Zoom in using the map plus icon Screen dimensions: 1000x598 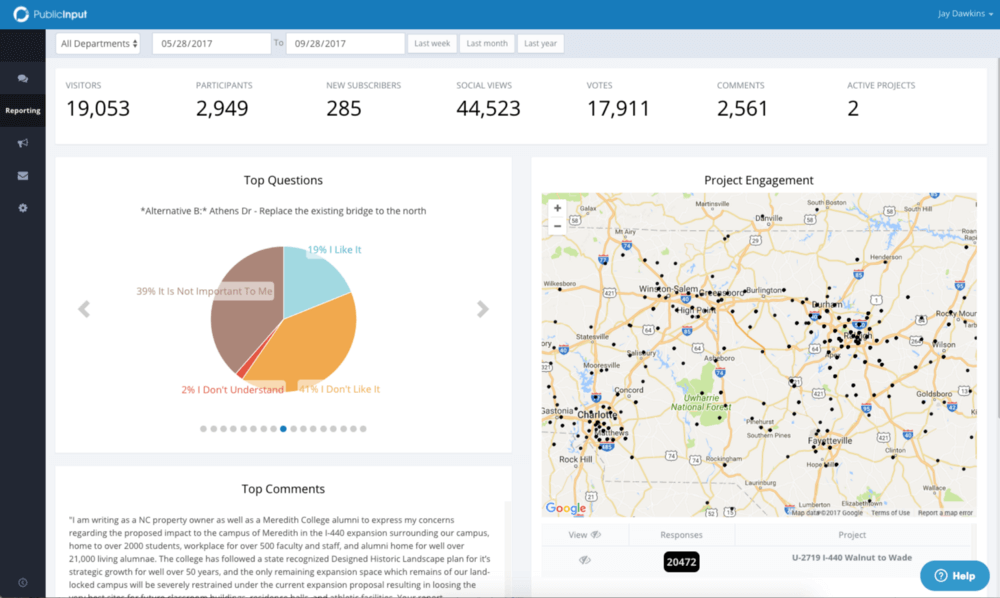tap(556, 208)
